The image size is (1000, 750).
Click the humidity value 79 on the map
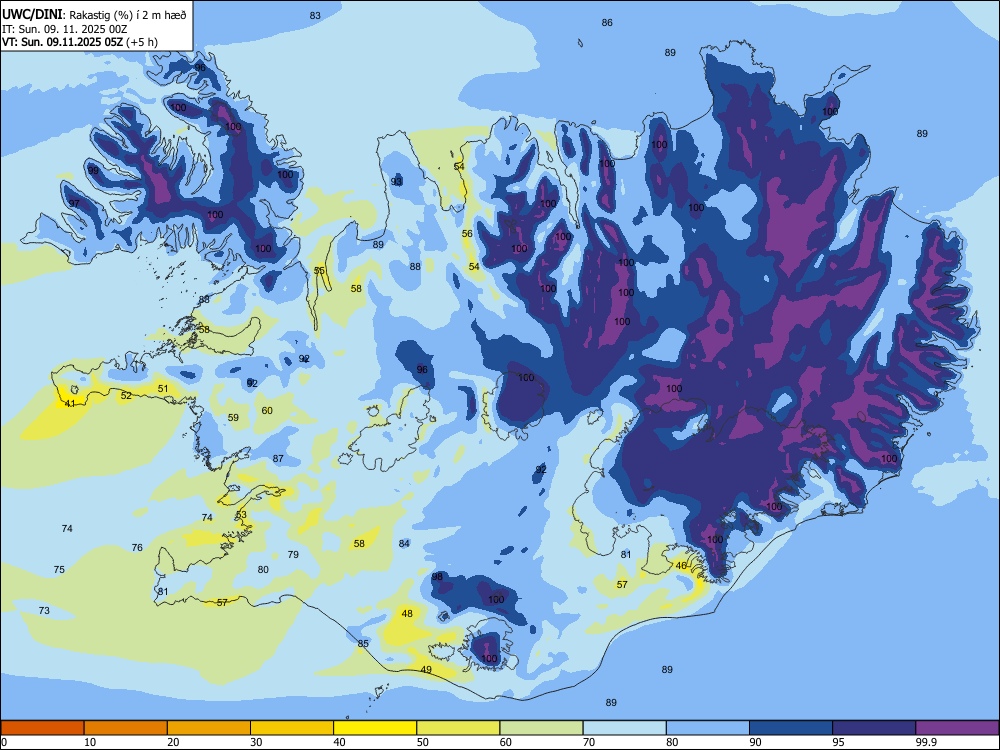[293, 554]
